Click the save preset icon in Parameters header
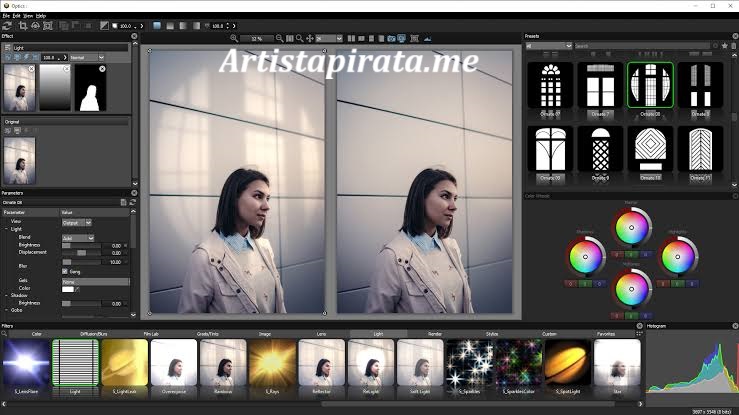Screen dimensions: 739x415 coord(123,202)
